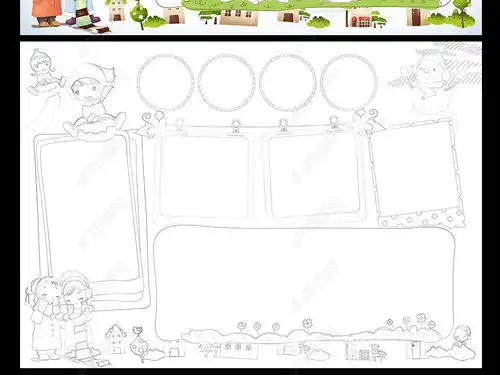Click the small figure in the bottom-right snow
The width and height of the screenshot is (500, 375).
point(463,335)
